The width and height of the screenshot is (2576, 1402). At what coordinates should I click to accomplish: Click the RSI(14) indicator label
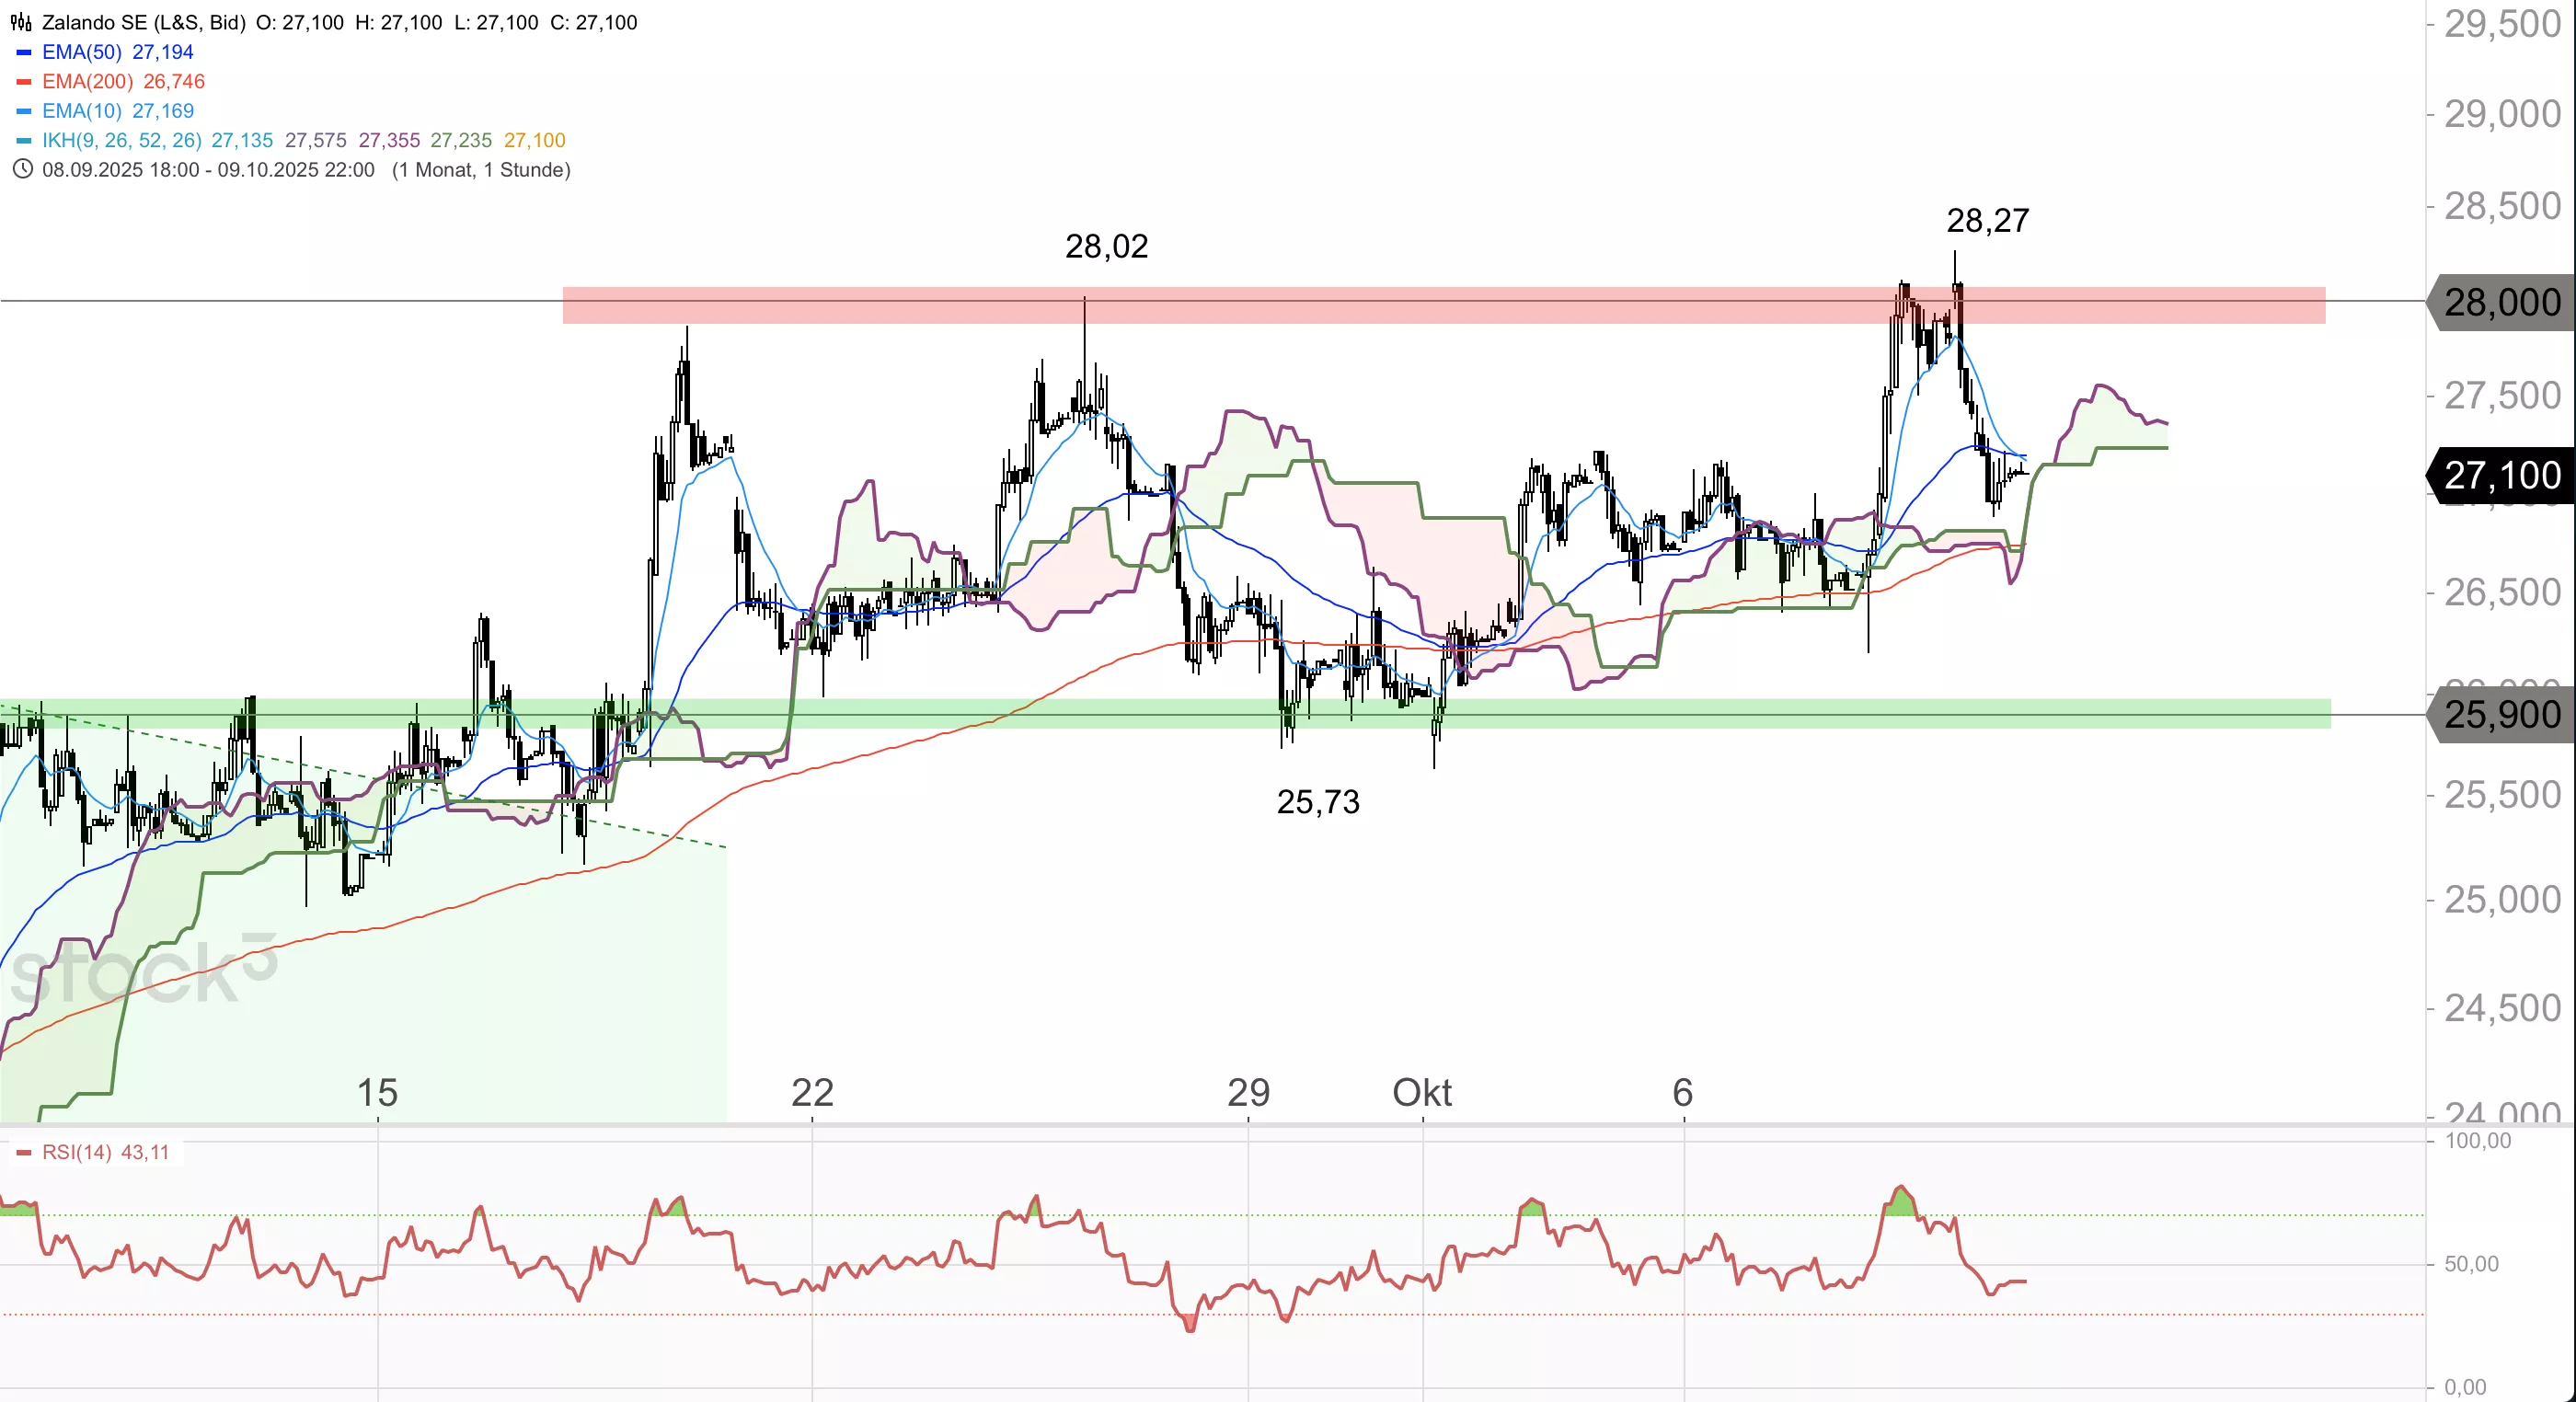[77, 1152]
